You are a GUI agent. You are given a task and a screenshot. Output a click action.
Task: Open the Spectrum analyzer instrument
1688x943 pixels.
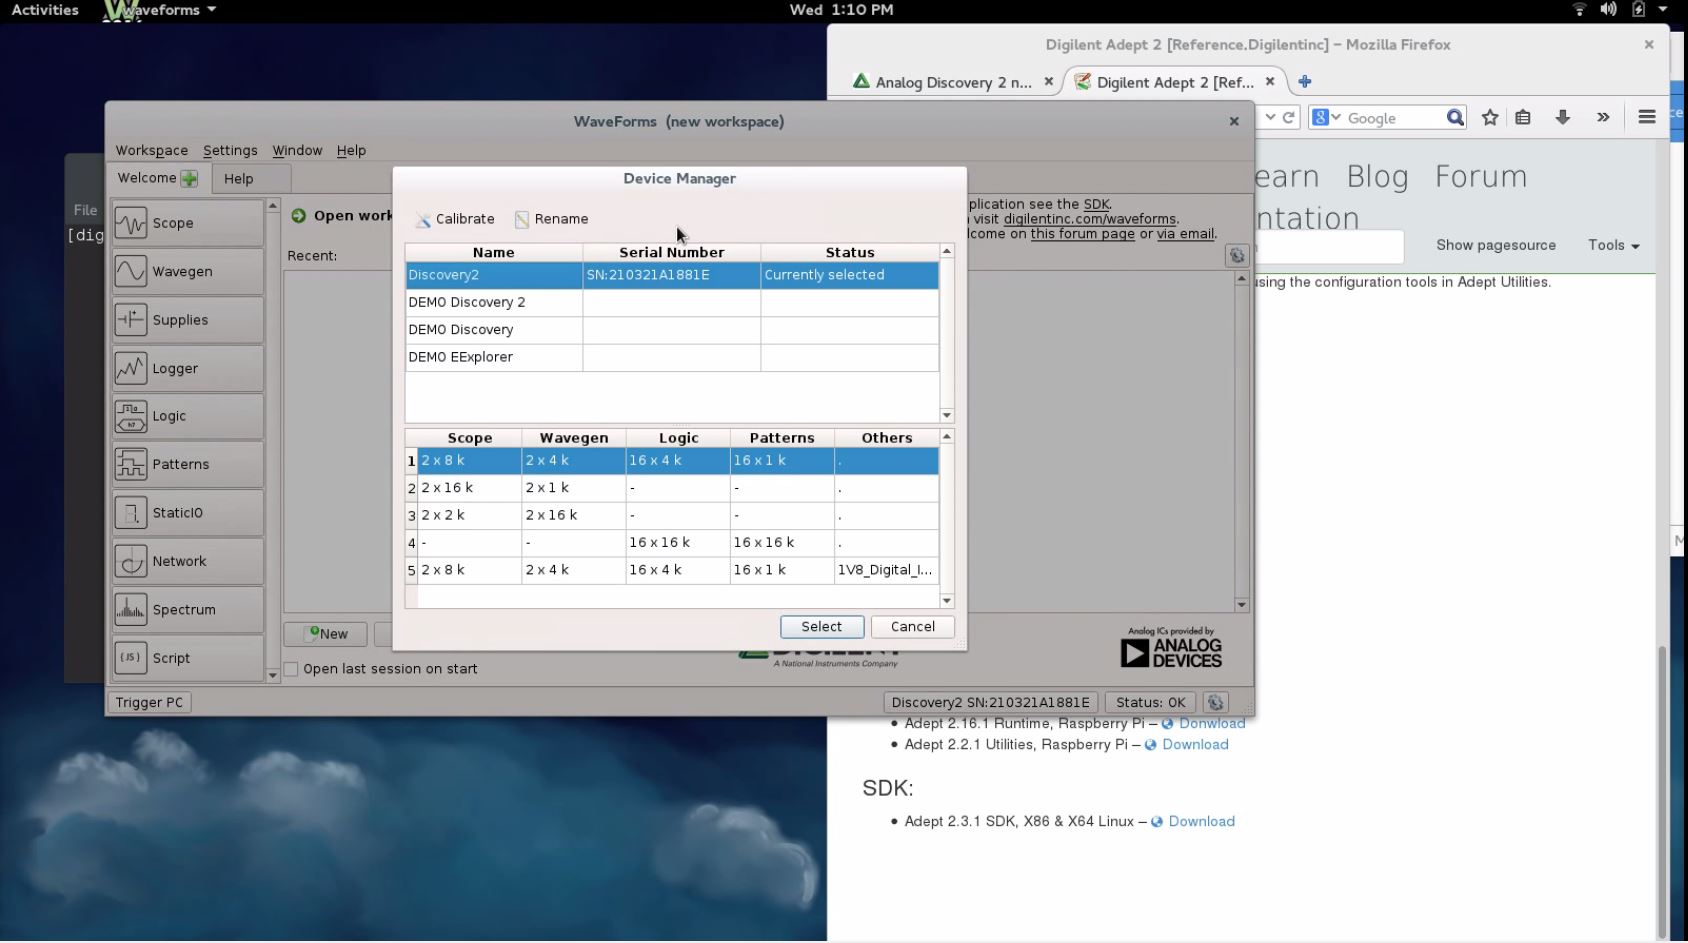pos(188,609)
